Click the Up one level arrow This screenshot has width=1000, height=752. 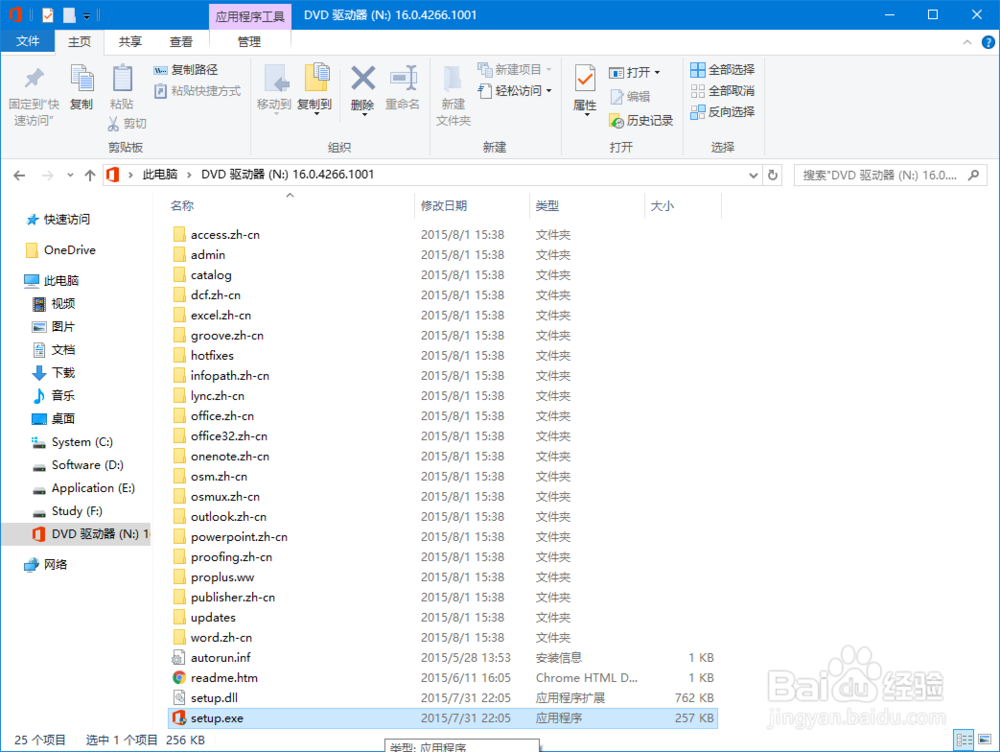[90, 175]
